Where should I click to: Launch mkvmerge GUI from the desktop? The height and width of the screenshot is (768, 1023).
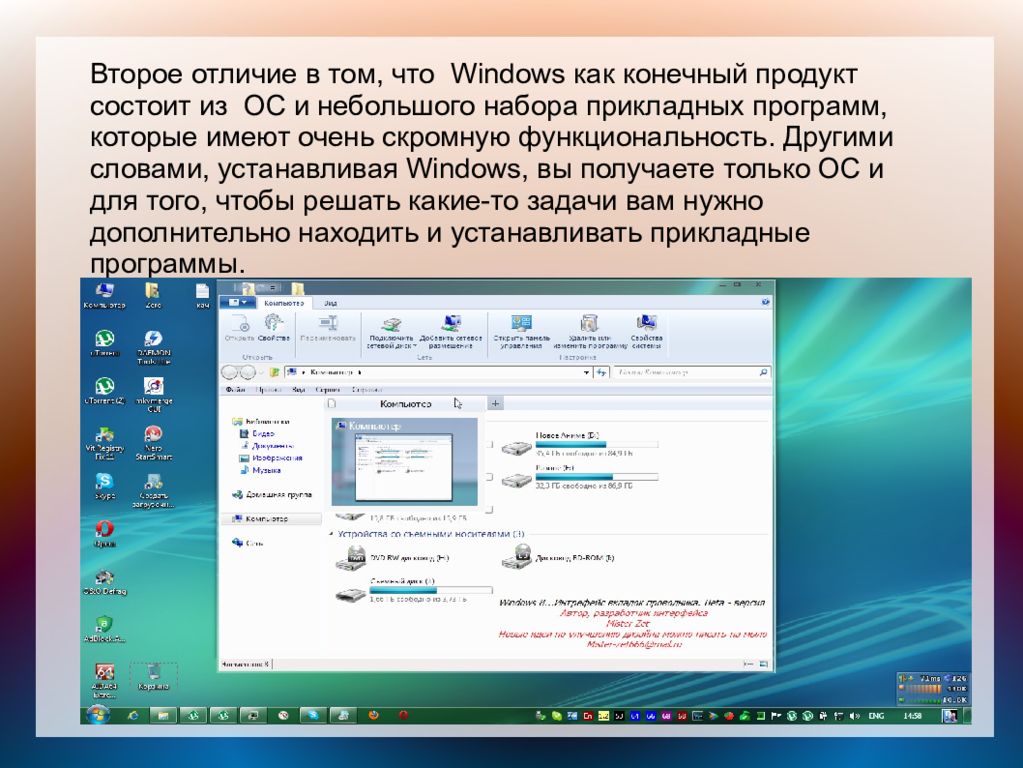tap(153, 395)
